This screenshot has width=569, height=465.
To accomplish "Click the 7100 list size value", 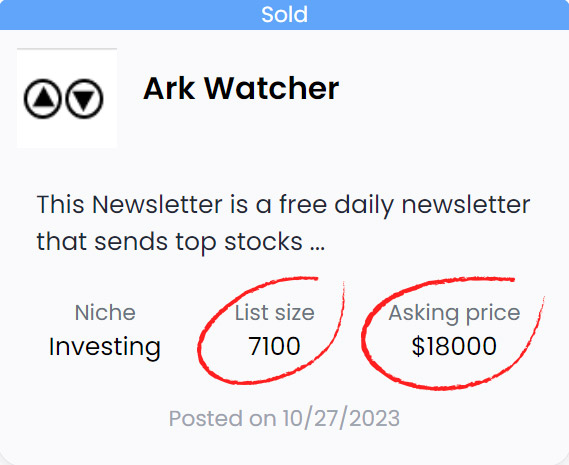I will 274,346.
